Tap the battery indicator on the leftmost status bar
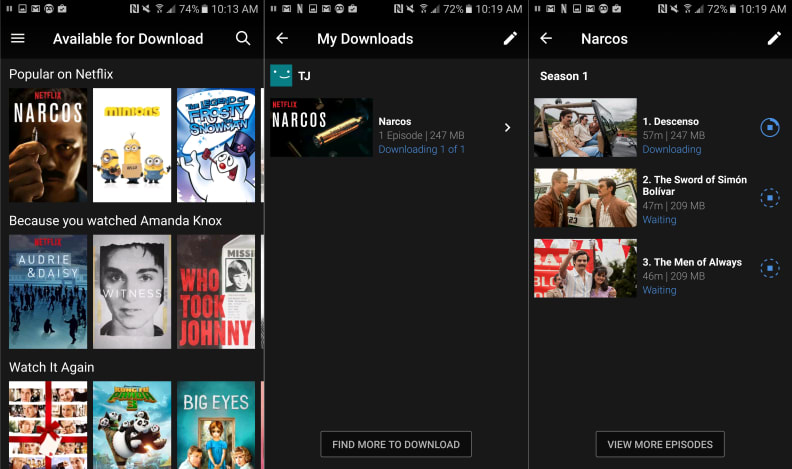The image size is (792, 469). (x=205, y=9)
